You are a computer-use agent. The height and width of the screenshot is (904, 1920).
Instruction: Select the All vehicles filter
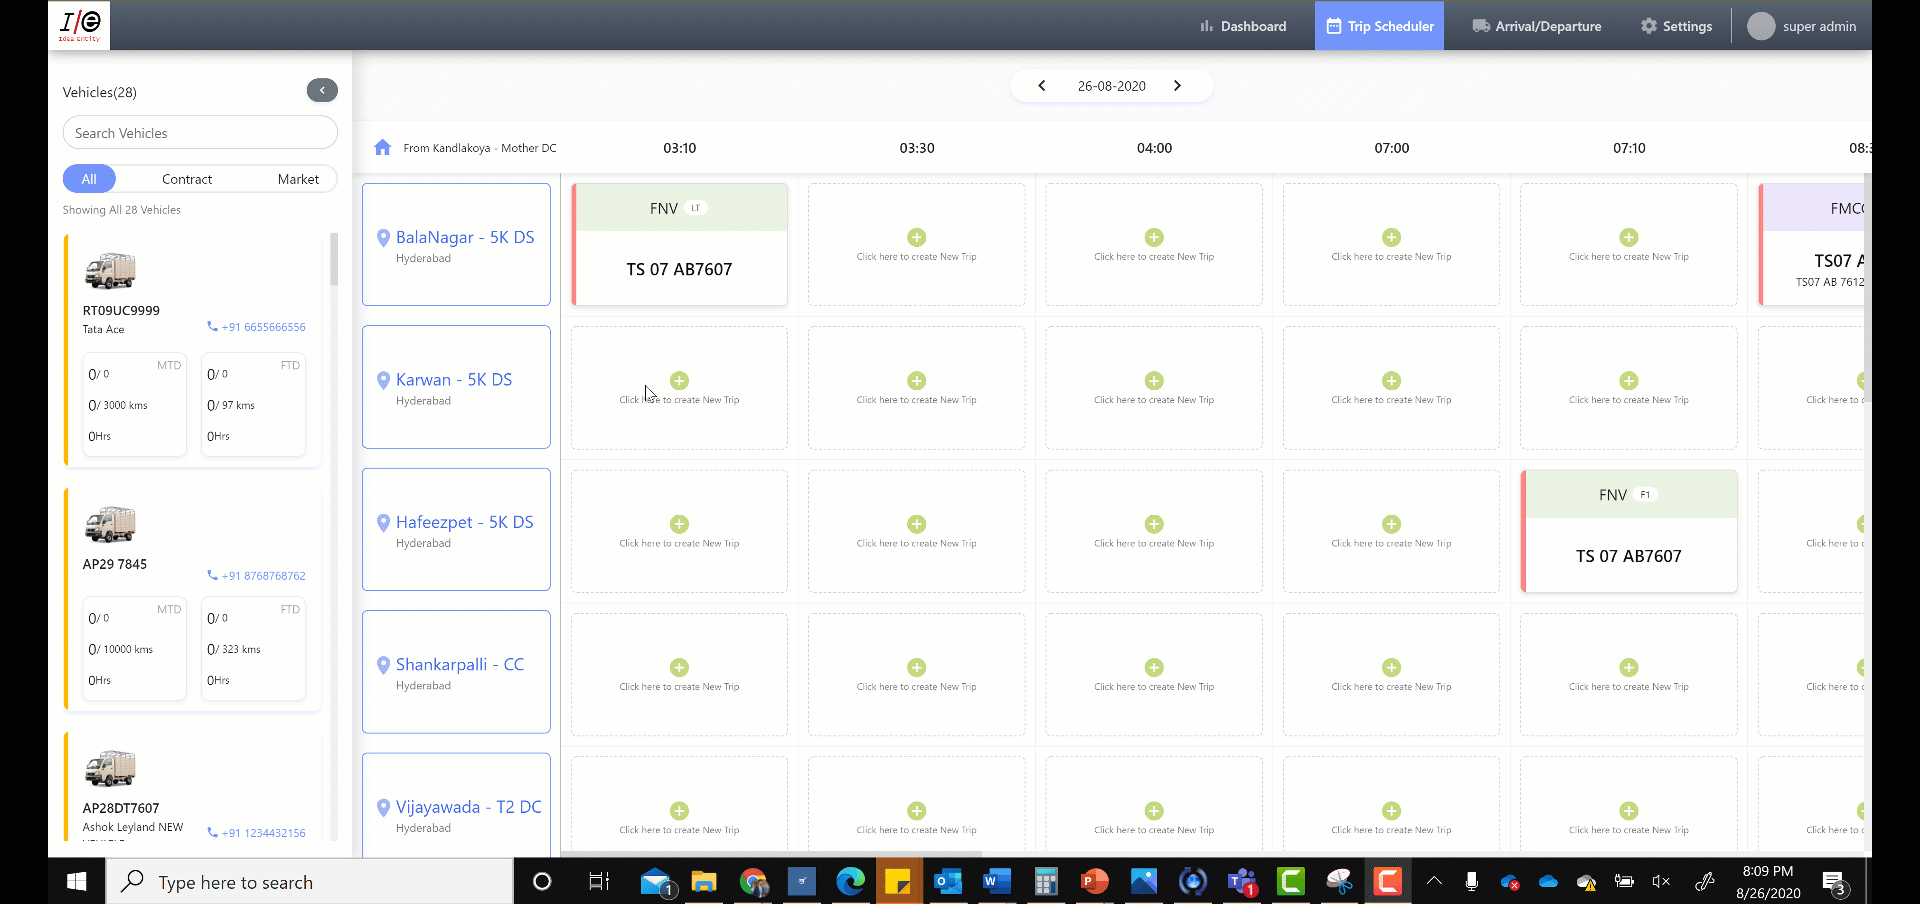tap(89, 178)
